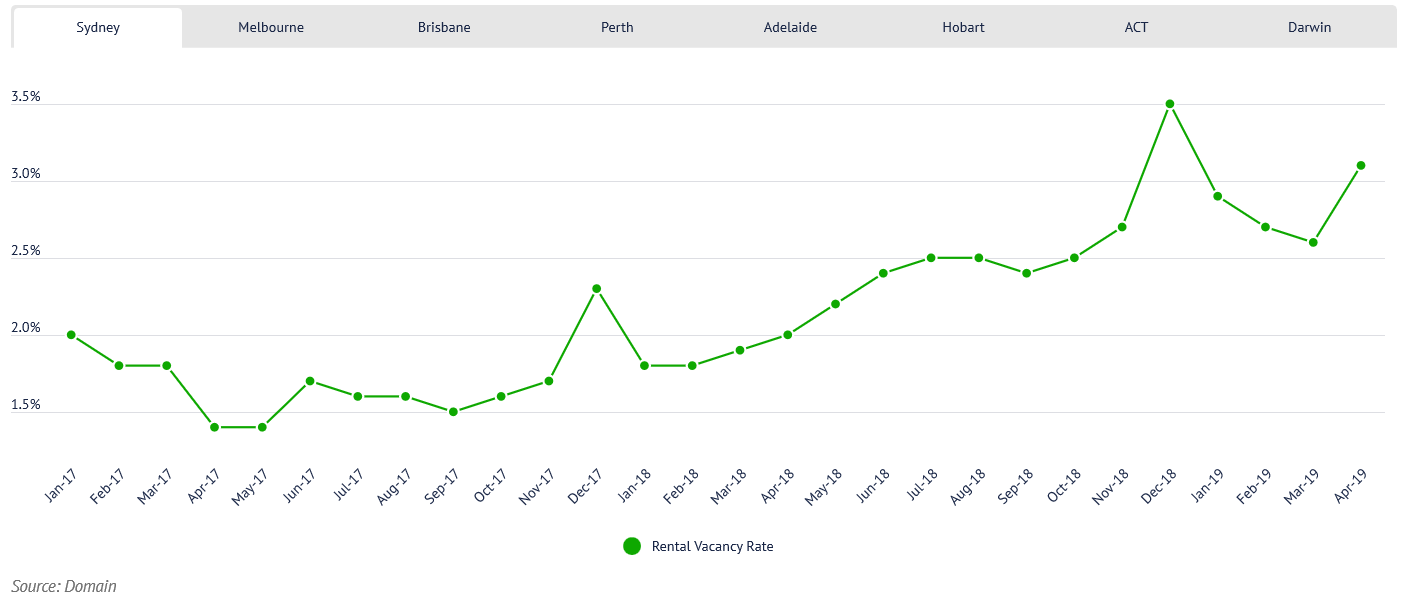Select the Jun-18 data point

tap(883, 273)
